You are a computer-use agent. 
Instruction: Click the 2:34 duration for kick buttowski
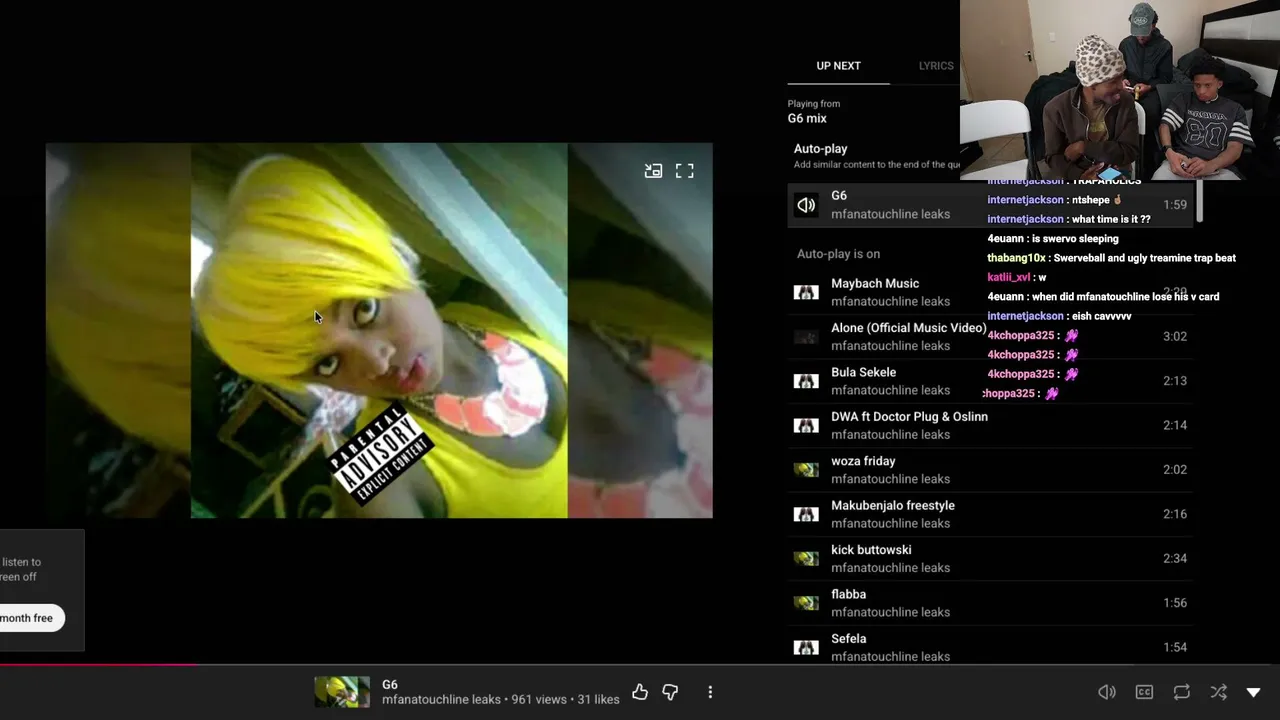pyautogui.click(x=1175, y=559)
